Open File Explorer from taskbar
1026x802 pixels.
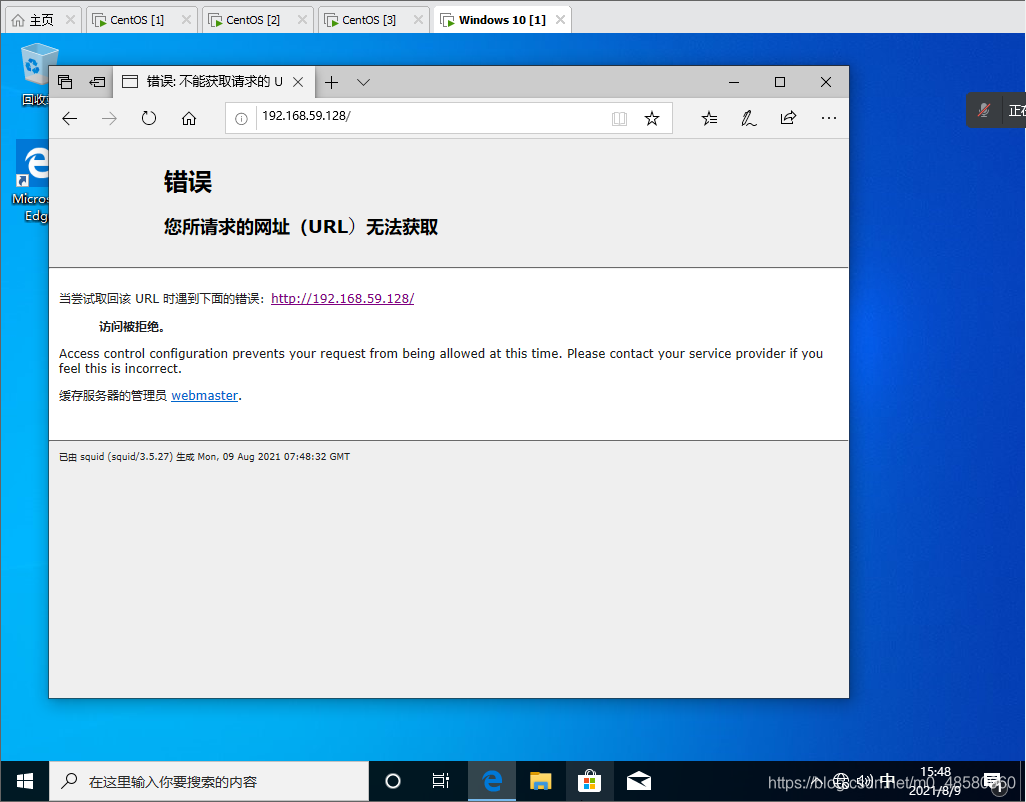coord(540,781)
